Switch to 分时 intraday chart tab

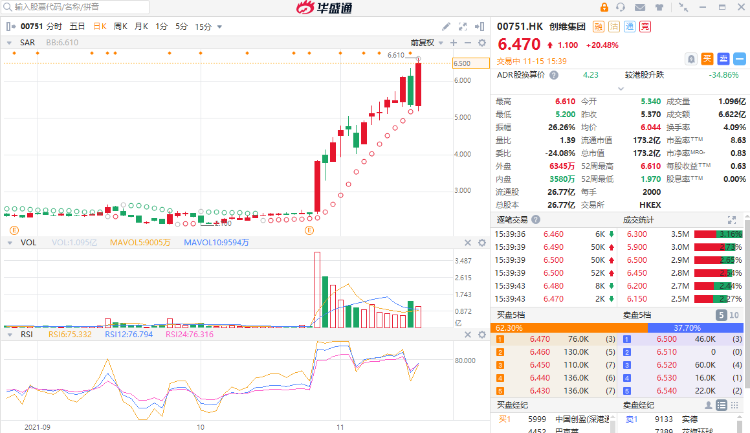[x=54, y=26]
